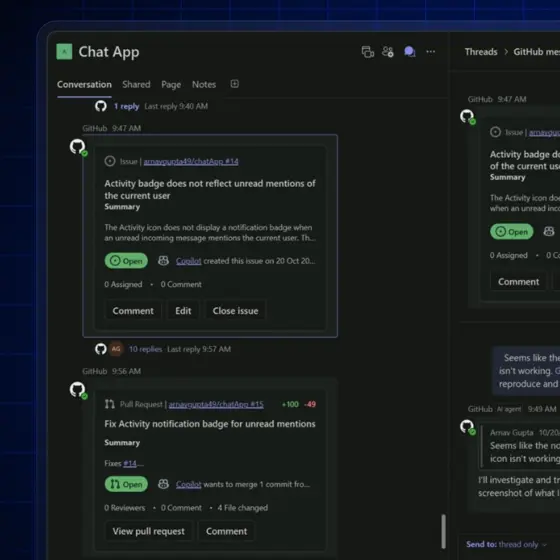Switch to the Conversation tab

84,85
